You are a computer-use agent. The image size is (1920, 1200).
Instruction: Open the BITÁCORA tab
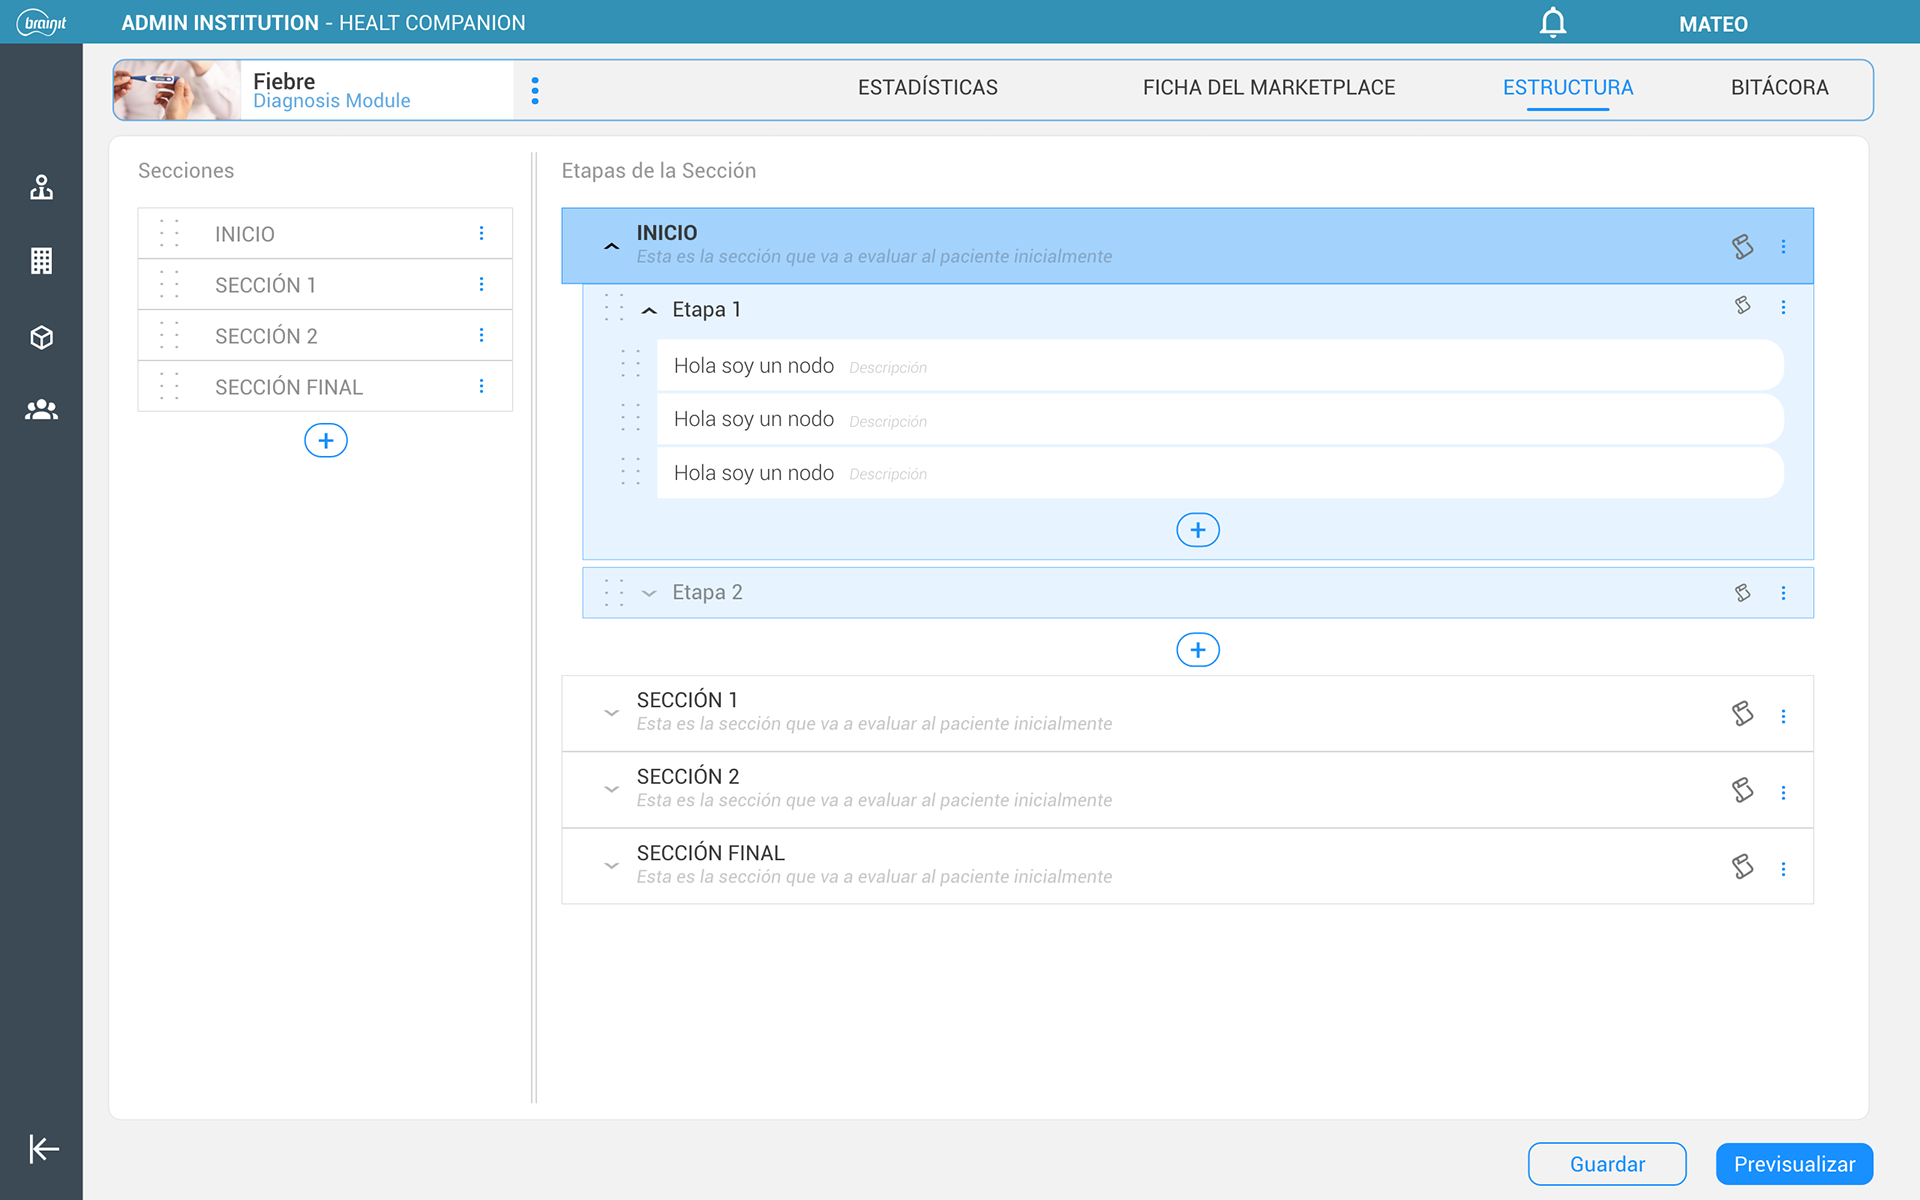pyautogui.click(x=1779, y=87)
